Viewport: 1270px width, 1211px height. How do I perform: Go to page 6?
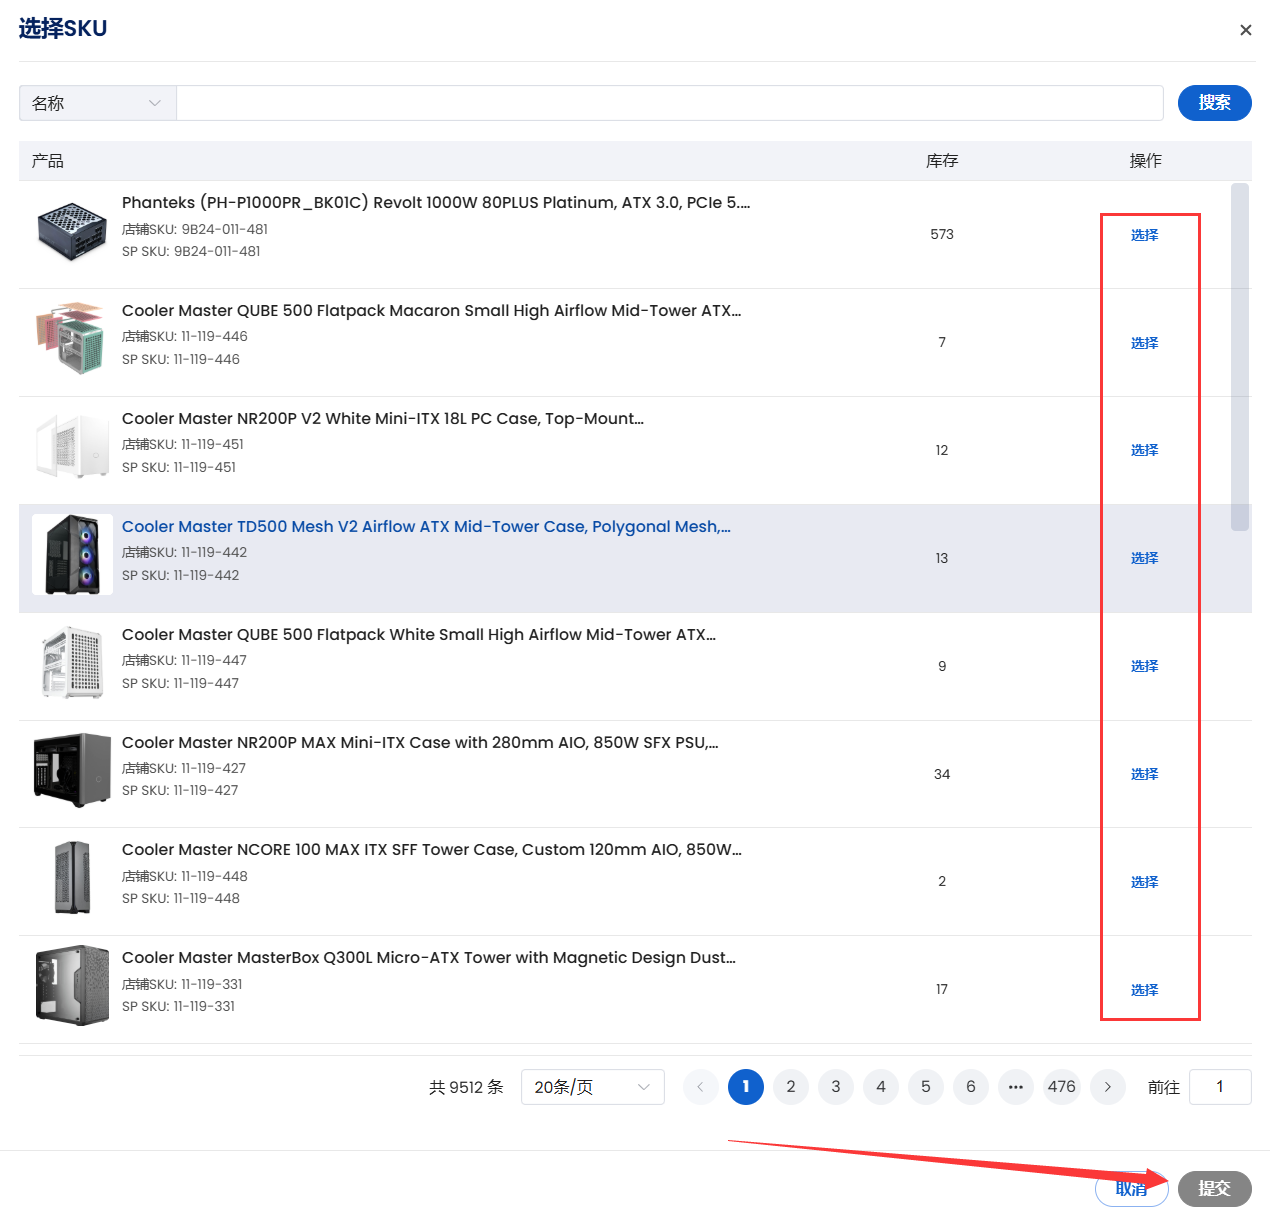[971, 1087]
